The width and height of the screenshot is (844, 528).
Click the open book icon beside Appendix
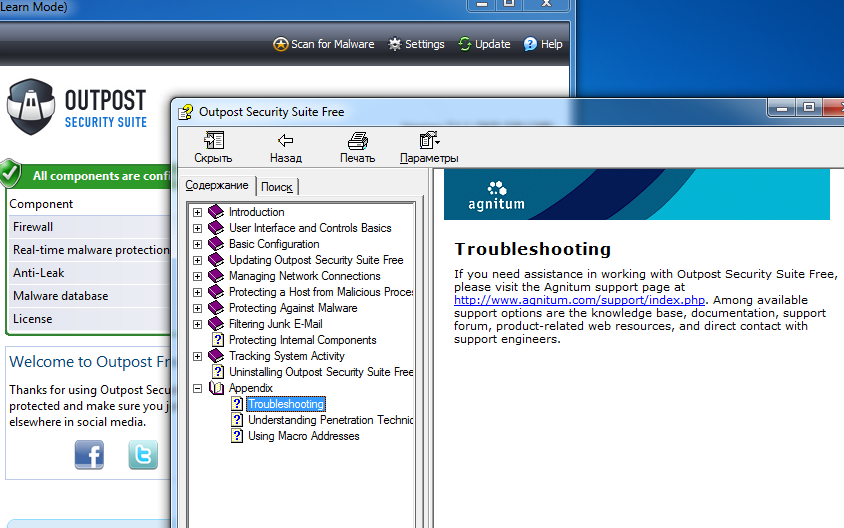point(216,388)
